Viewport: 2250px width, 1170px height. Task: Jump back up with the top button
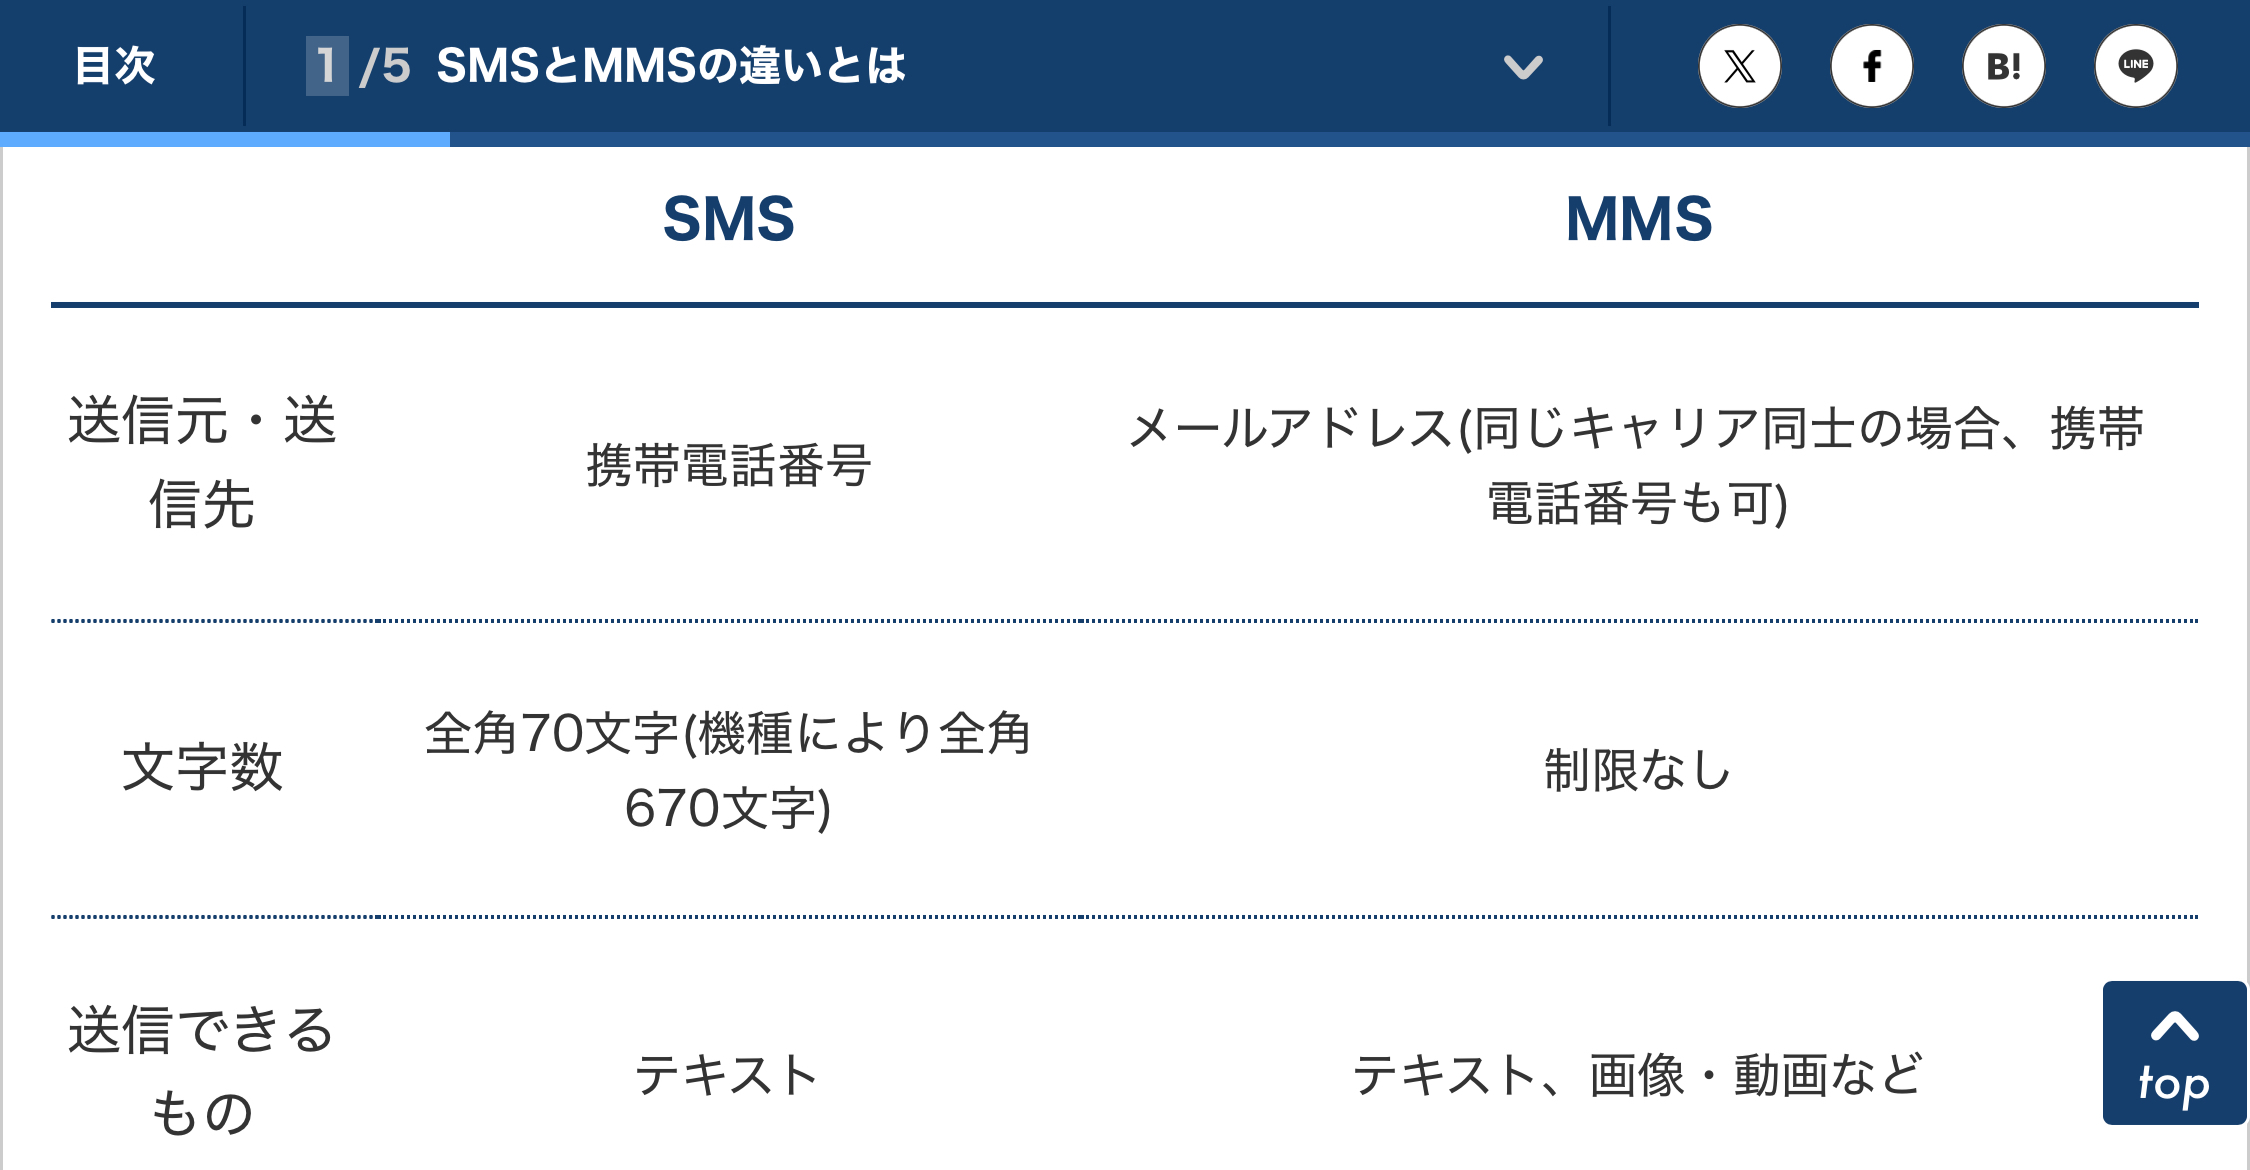click(2173, 1053)
